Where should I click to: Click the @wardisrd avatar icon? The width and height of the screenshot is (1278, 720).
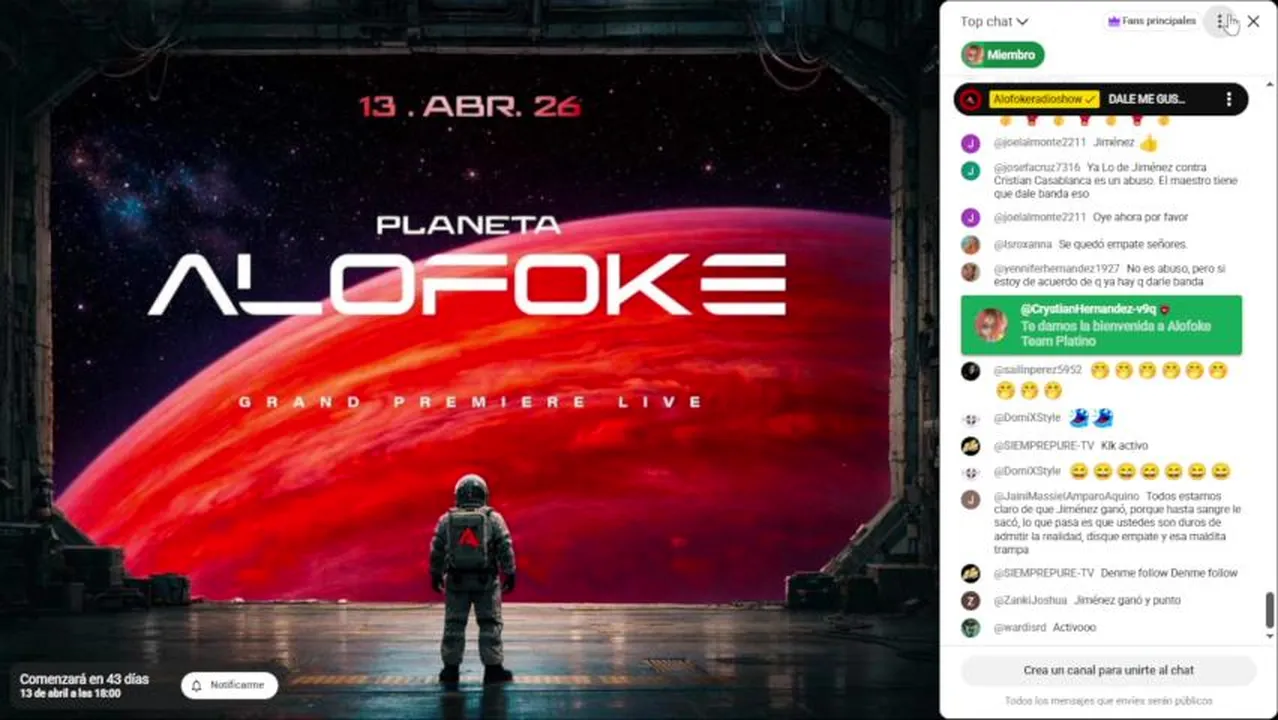970,628
